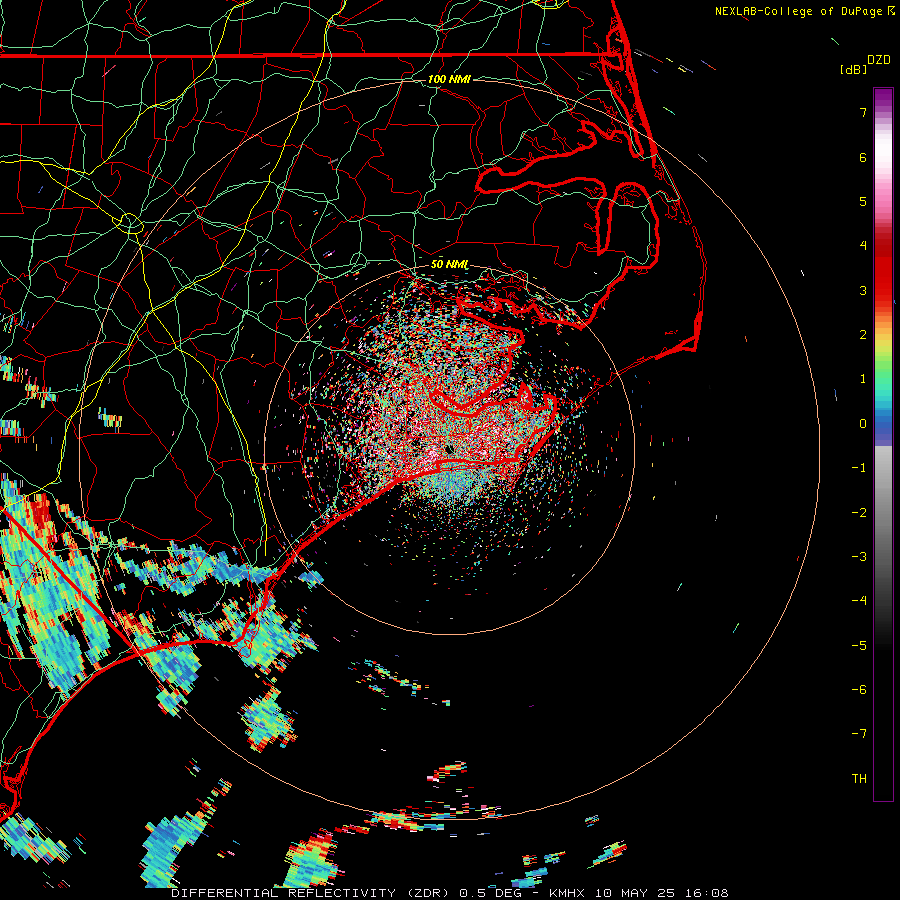Click the legend value 5
This screenshot has height=900, width=900.
[x=863, y=201]
